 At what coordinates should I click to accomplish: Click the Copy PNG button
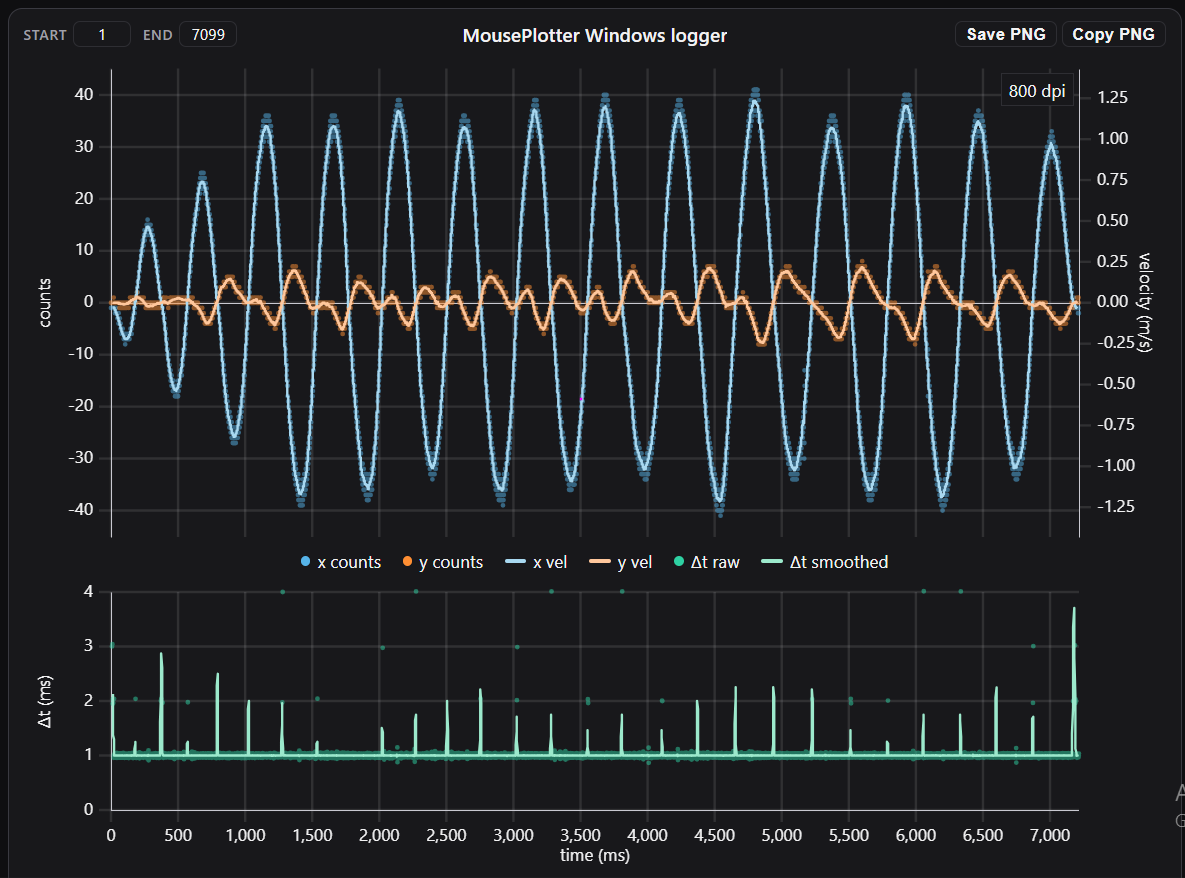tap(1113, 34)
